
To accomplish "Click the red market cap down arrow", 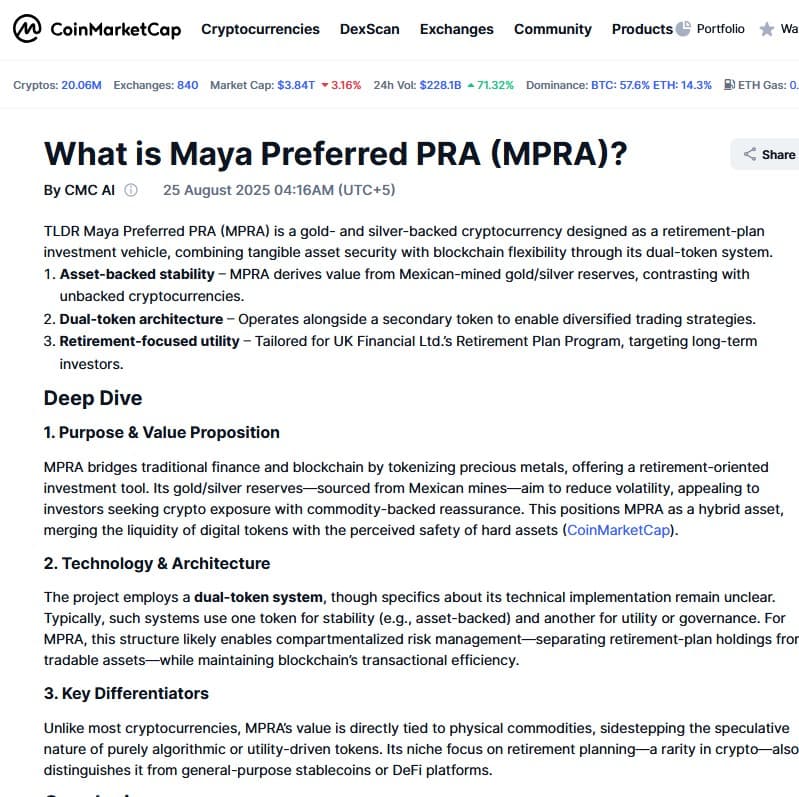I will [x=325, y=85].
